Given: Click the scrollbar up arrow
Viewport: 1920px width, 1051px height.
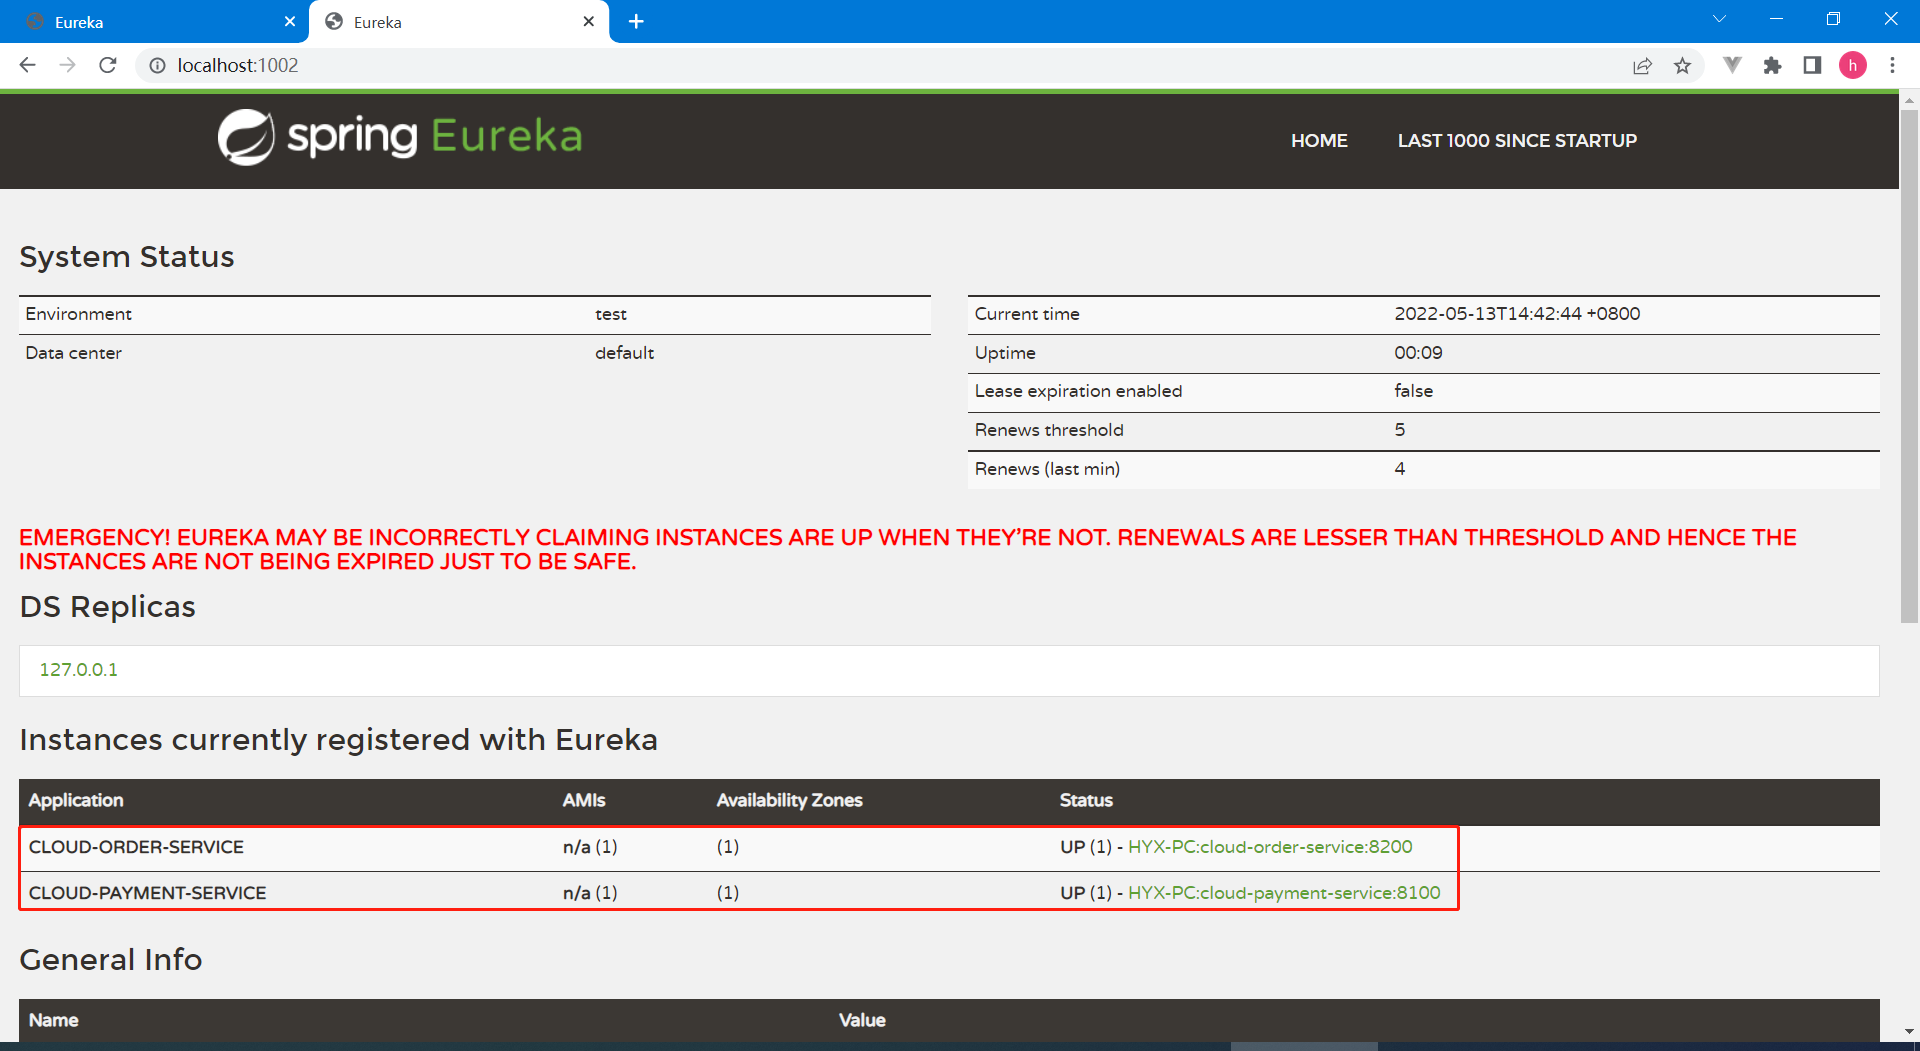Looking at the screenshot, I should (x=1909, y=100).
